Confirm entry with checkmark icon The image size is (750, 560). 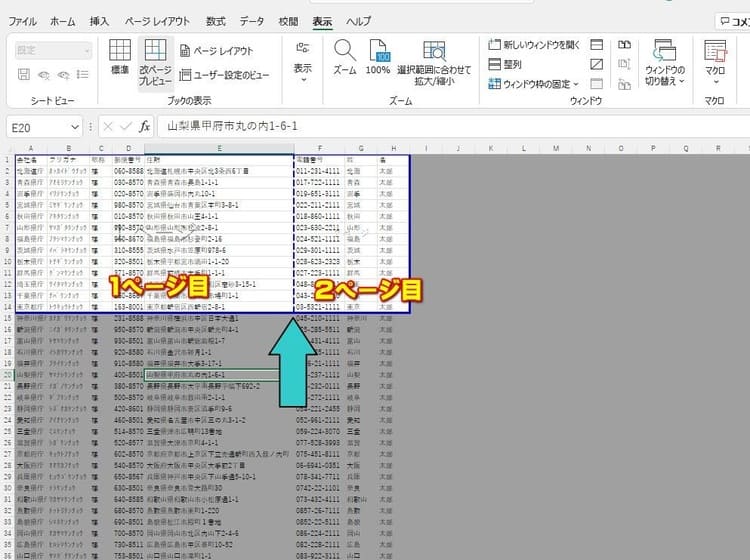tap(126, 127)
